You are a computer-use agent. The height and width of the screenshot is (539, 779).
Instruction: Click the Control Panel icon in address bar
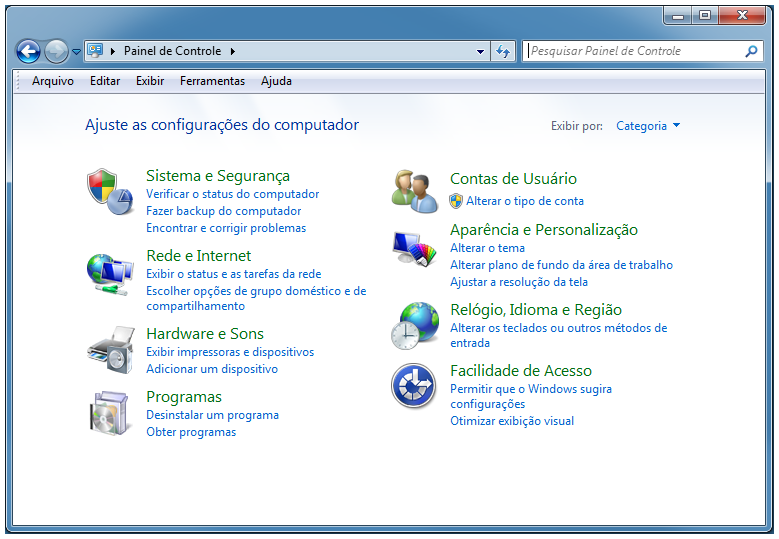95,51
